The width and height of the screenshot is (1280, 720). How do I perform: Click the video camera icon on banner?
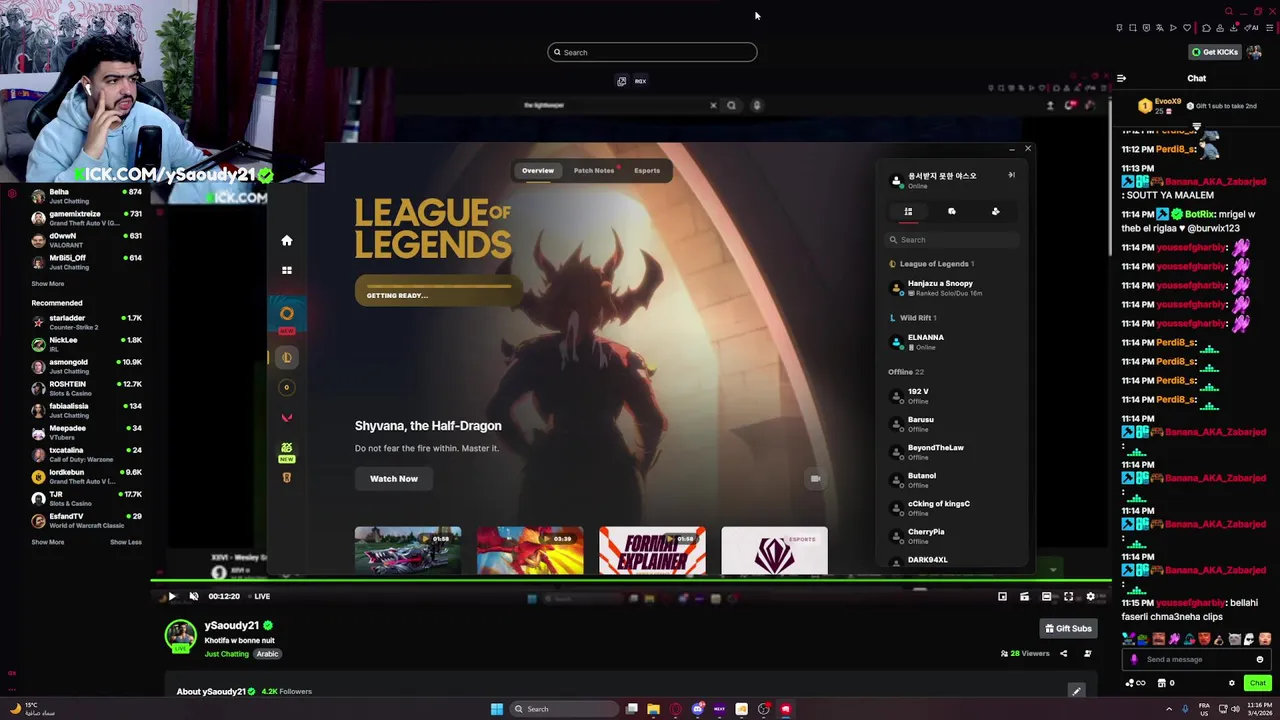pos(816,479)
